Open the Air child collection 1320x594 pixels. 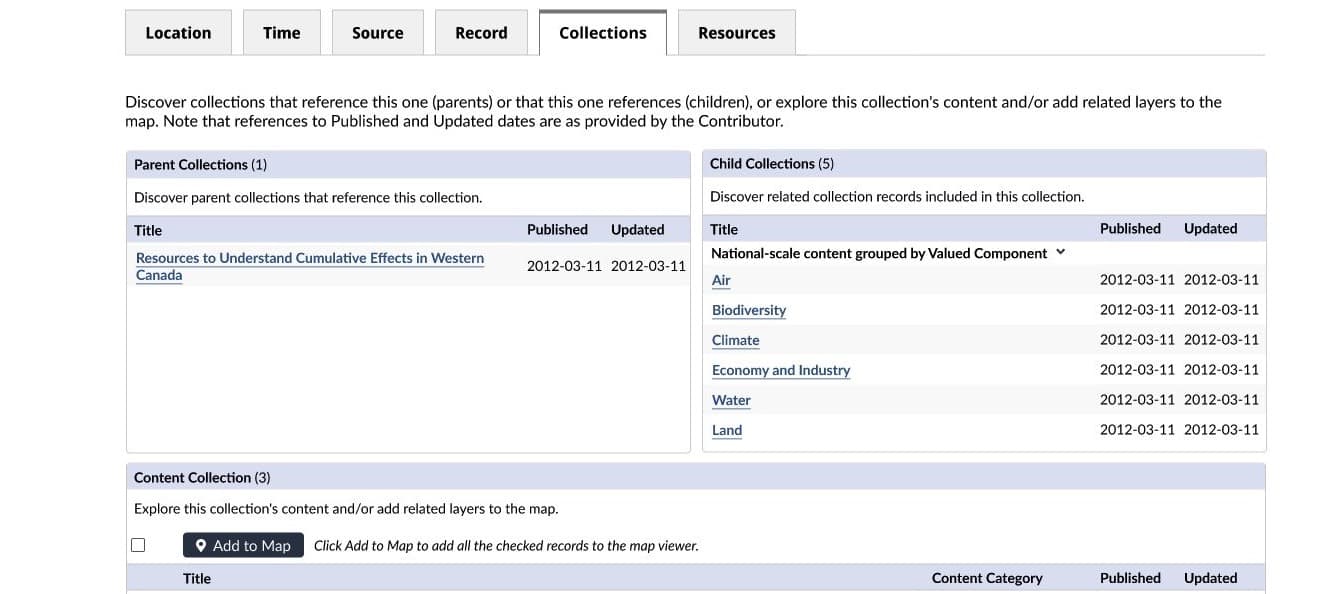tap(721, 281)
